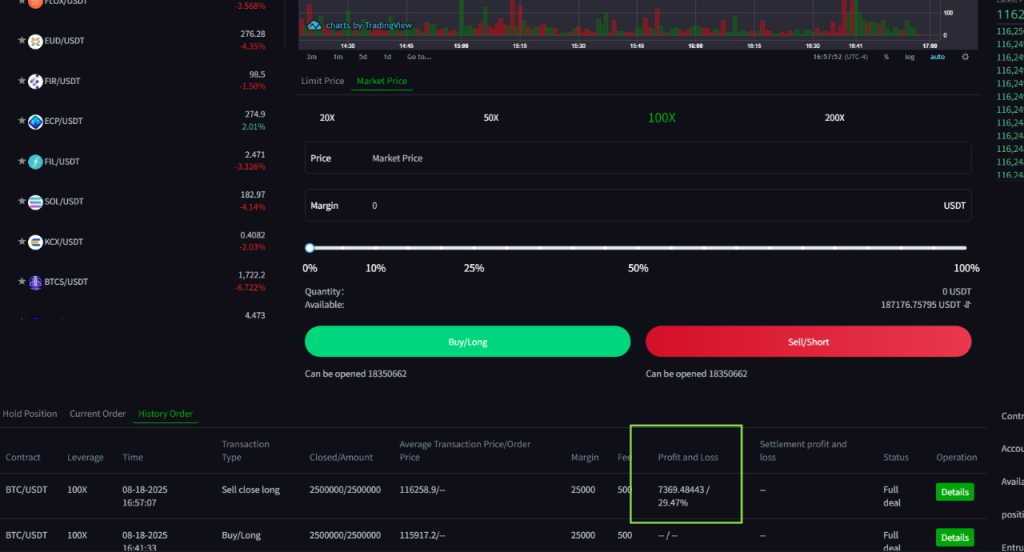Screen dimensions: 1024x552
Task: Switch to the Limit Price tab
Action: (x=322, y=81)
